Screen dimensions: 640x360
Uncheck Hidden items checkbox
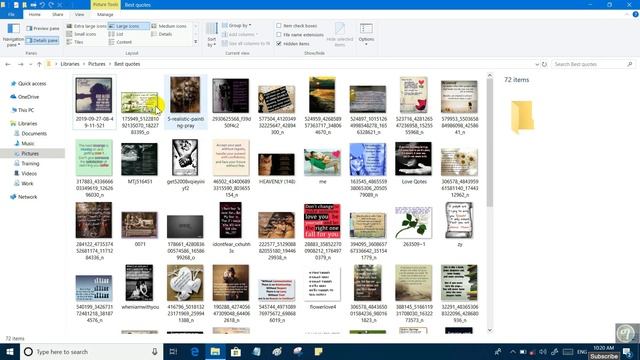[x=293, y=44]
